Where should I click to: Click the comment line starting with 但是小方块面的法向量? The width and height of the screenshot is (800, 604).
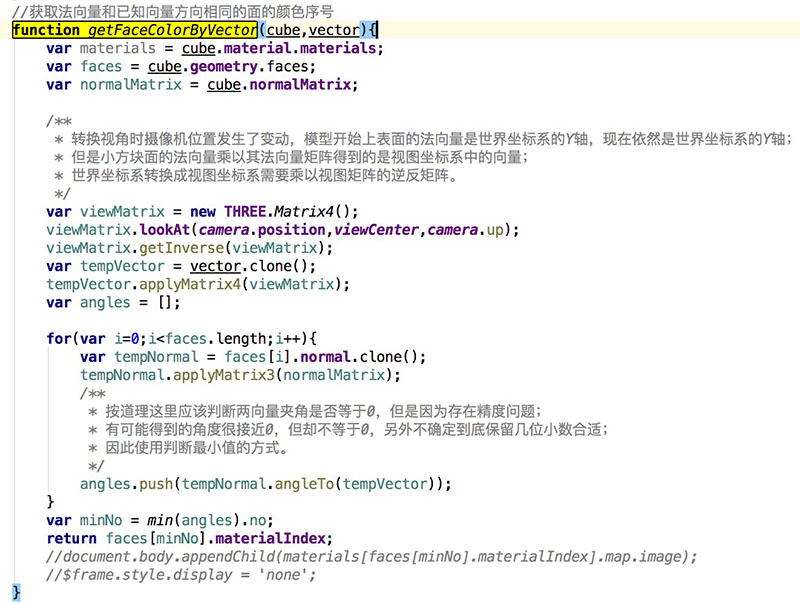pos(291,157)
